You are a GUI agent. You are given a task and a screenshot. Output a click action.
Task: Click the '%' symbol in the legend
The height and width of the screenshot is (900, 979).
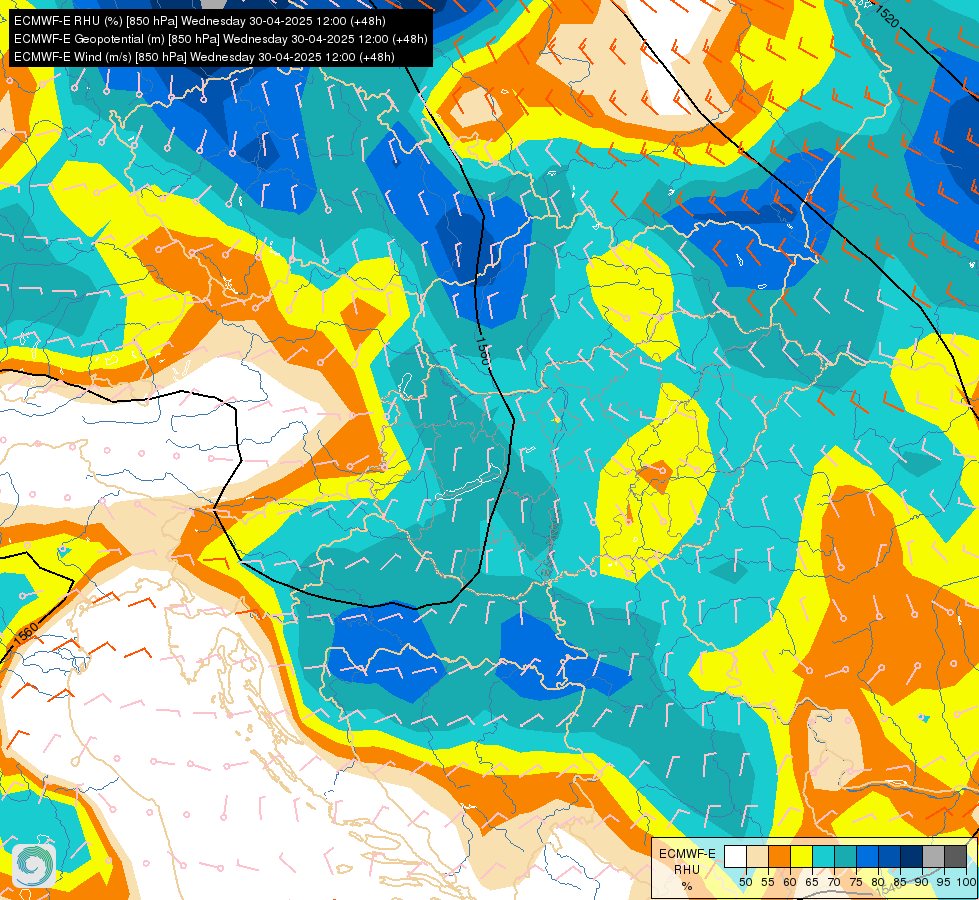[687, 886]
